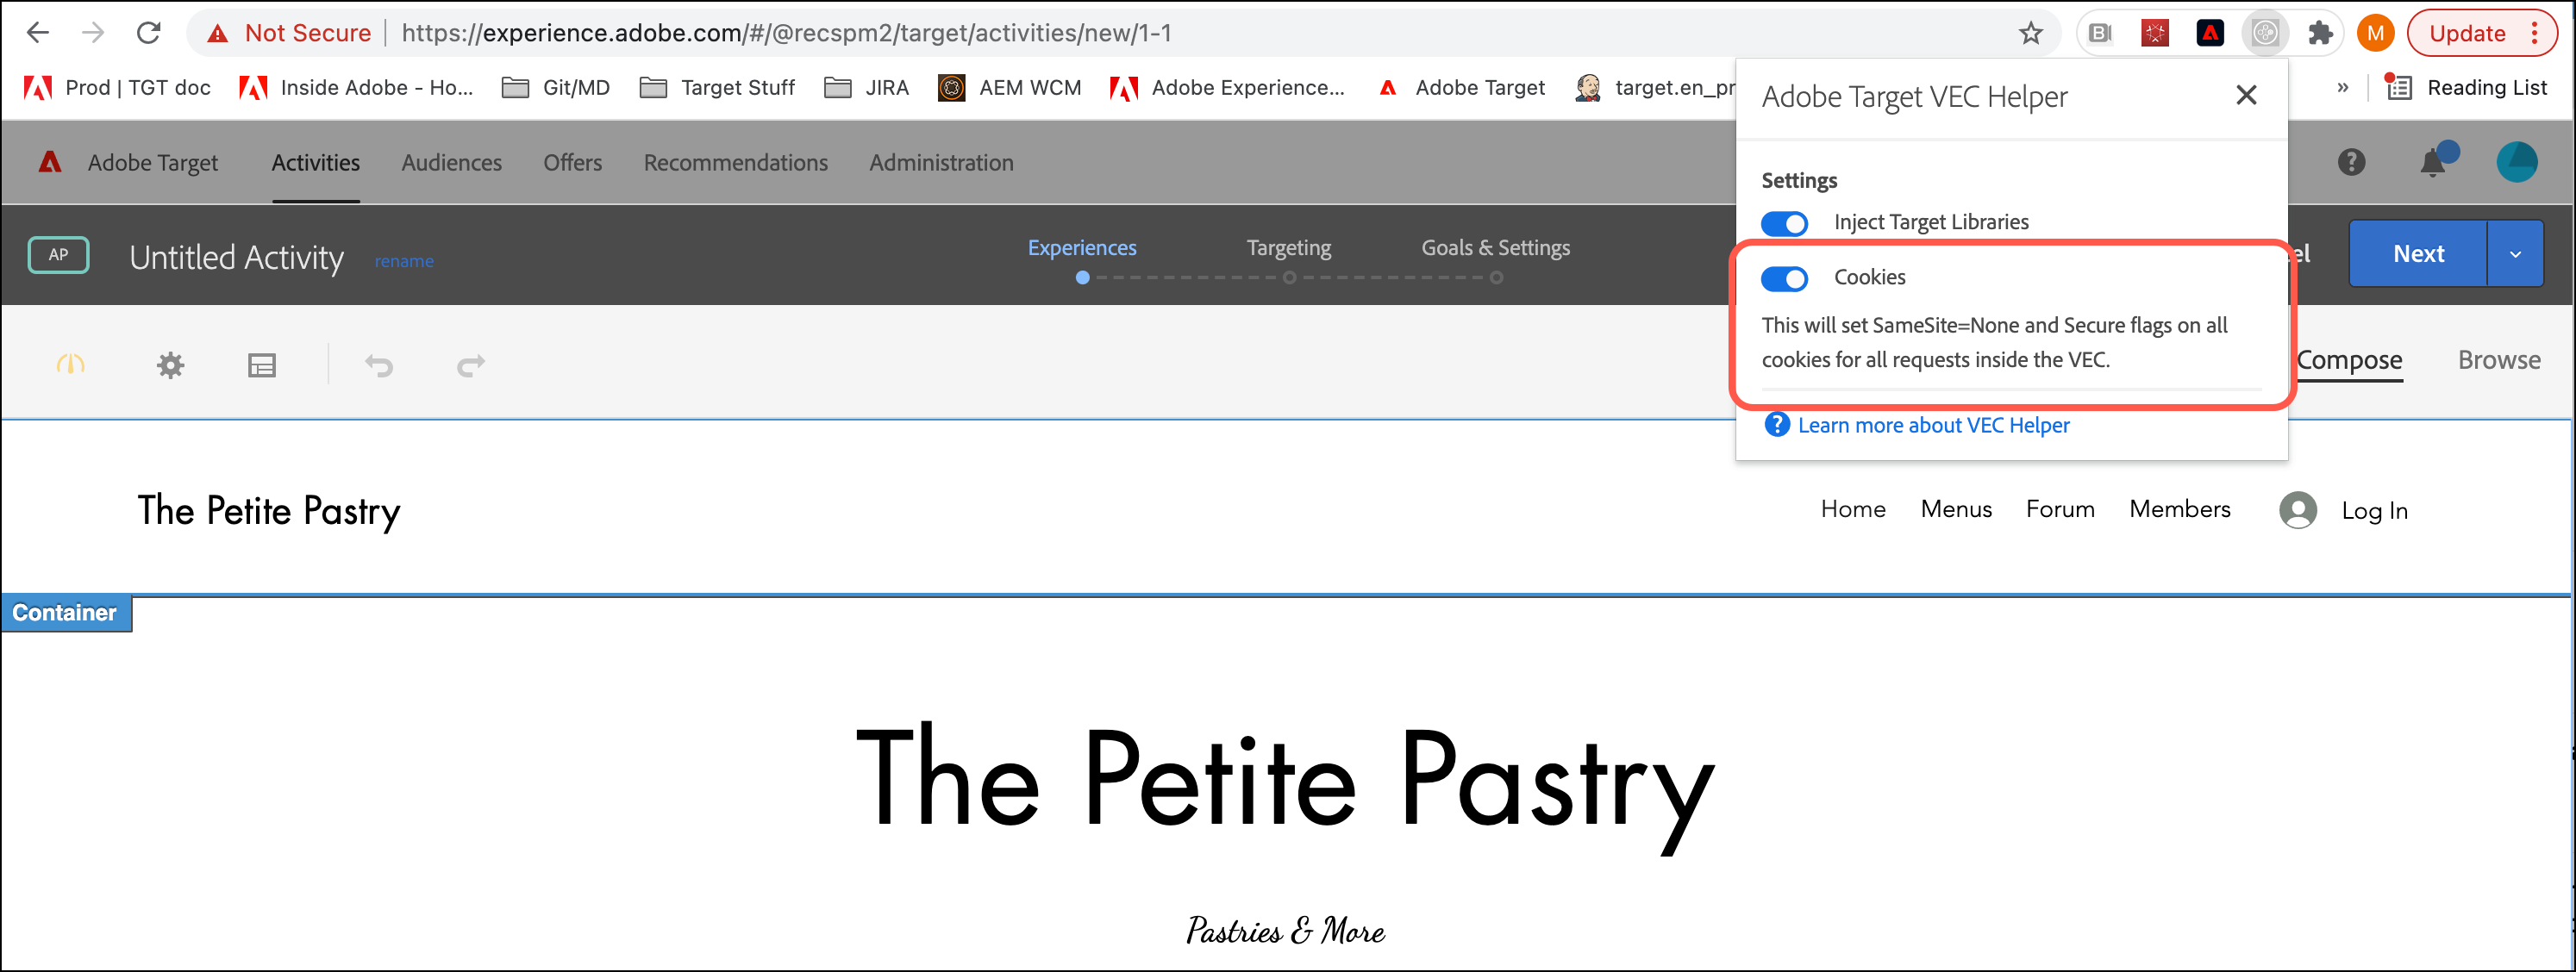Turn off the Cookies toggle
Viewport: 2576px width, 972px height.
click(x=1784, y=278)
